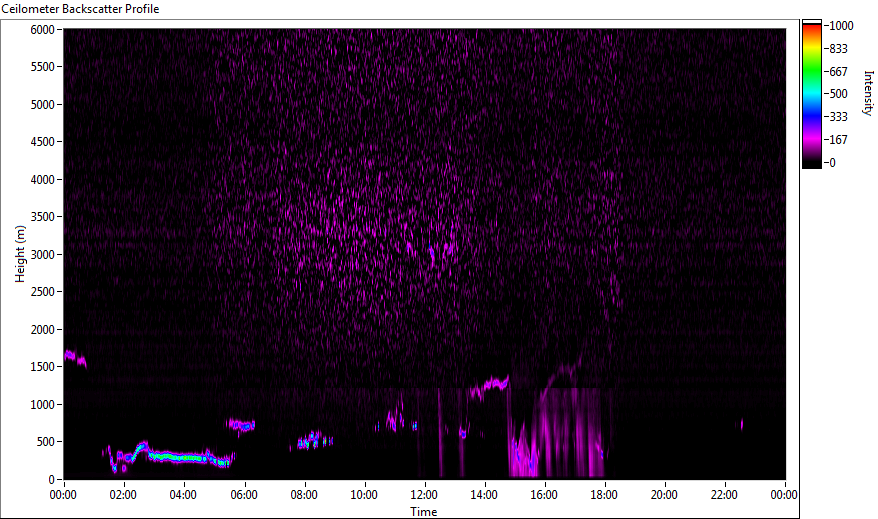
Task: Click the Intensity legend title
Action: coord(868,93)
